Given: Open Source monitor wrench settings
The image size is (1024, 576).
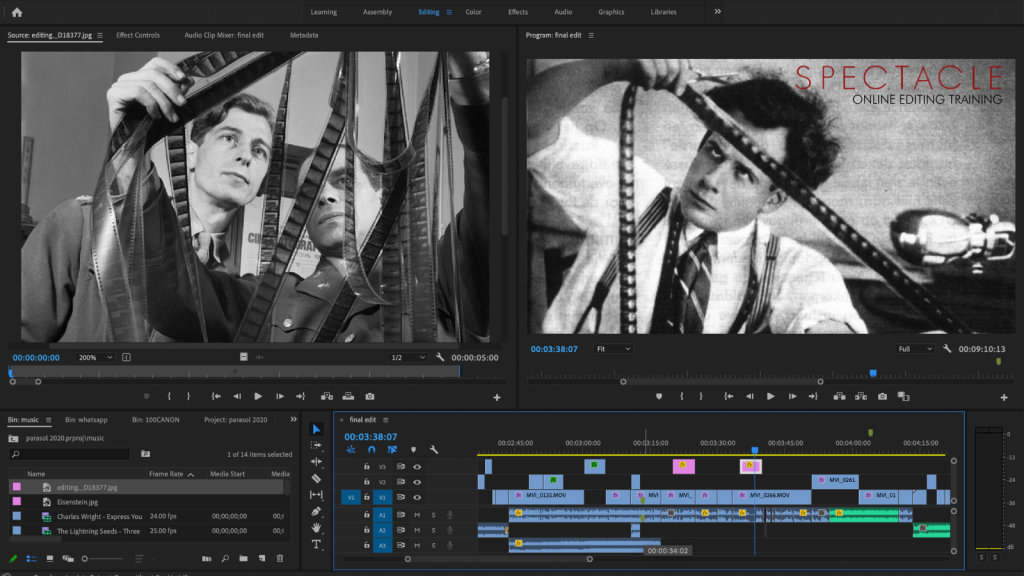Looking at the screenshot, I should tap(440, 357).
